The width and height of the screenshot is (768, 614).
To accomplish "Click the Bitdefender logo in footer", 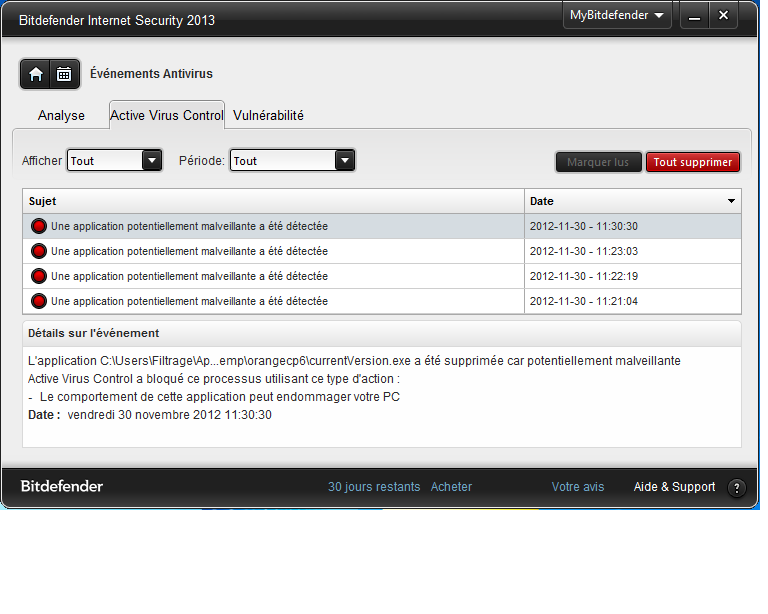I will point(62,486).
